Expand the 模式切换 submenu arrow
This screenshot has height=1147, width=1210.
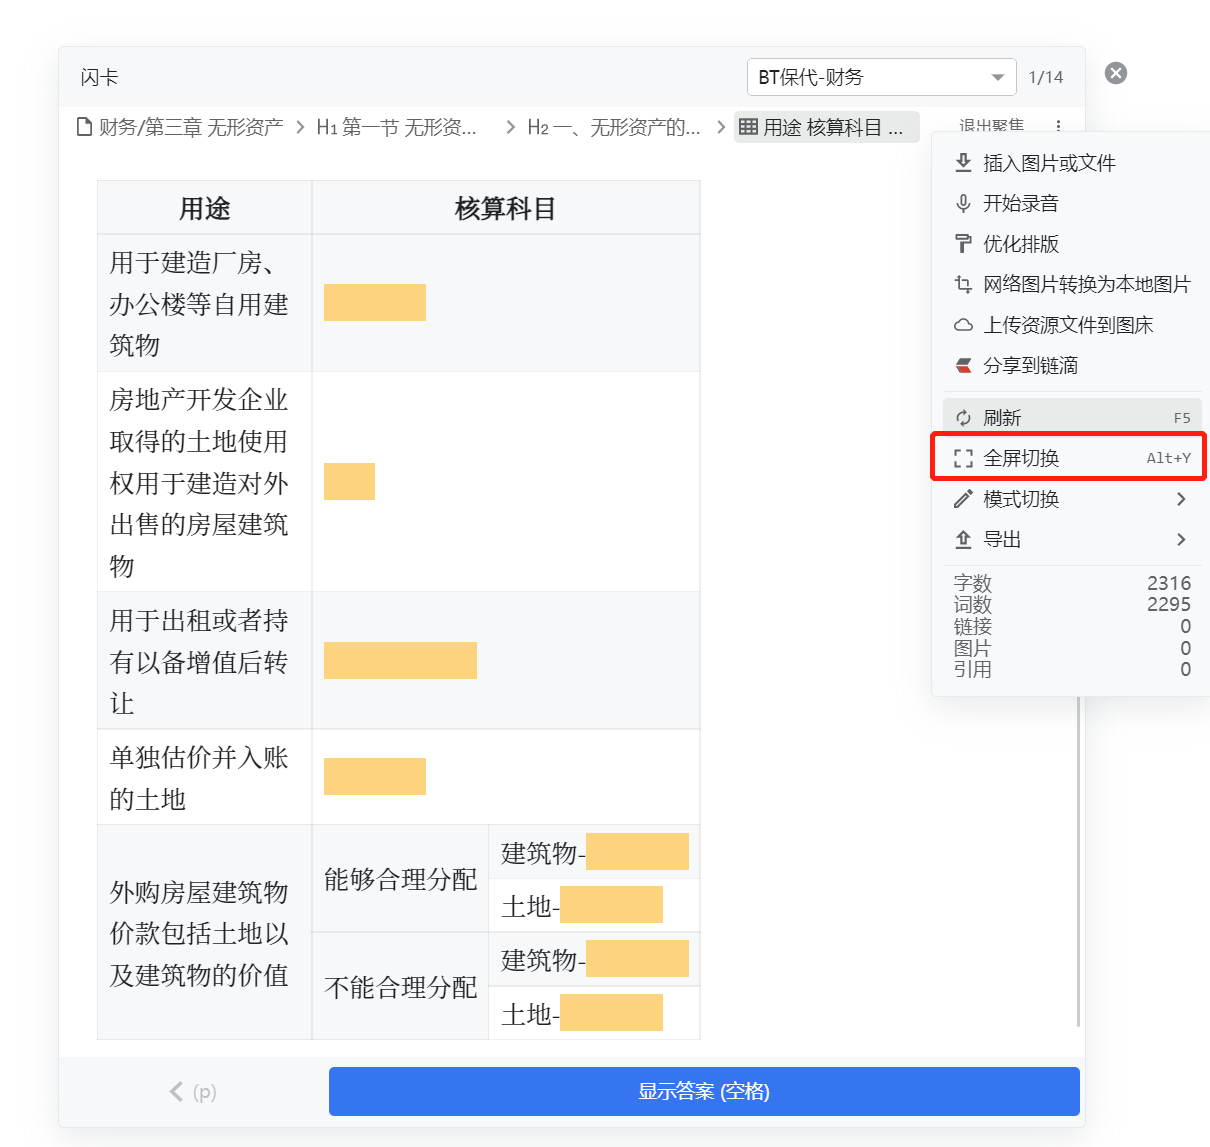[x=1181, y=499]
